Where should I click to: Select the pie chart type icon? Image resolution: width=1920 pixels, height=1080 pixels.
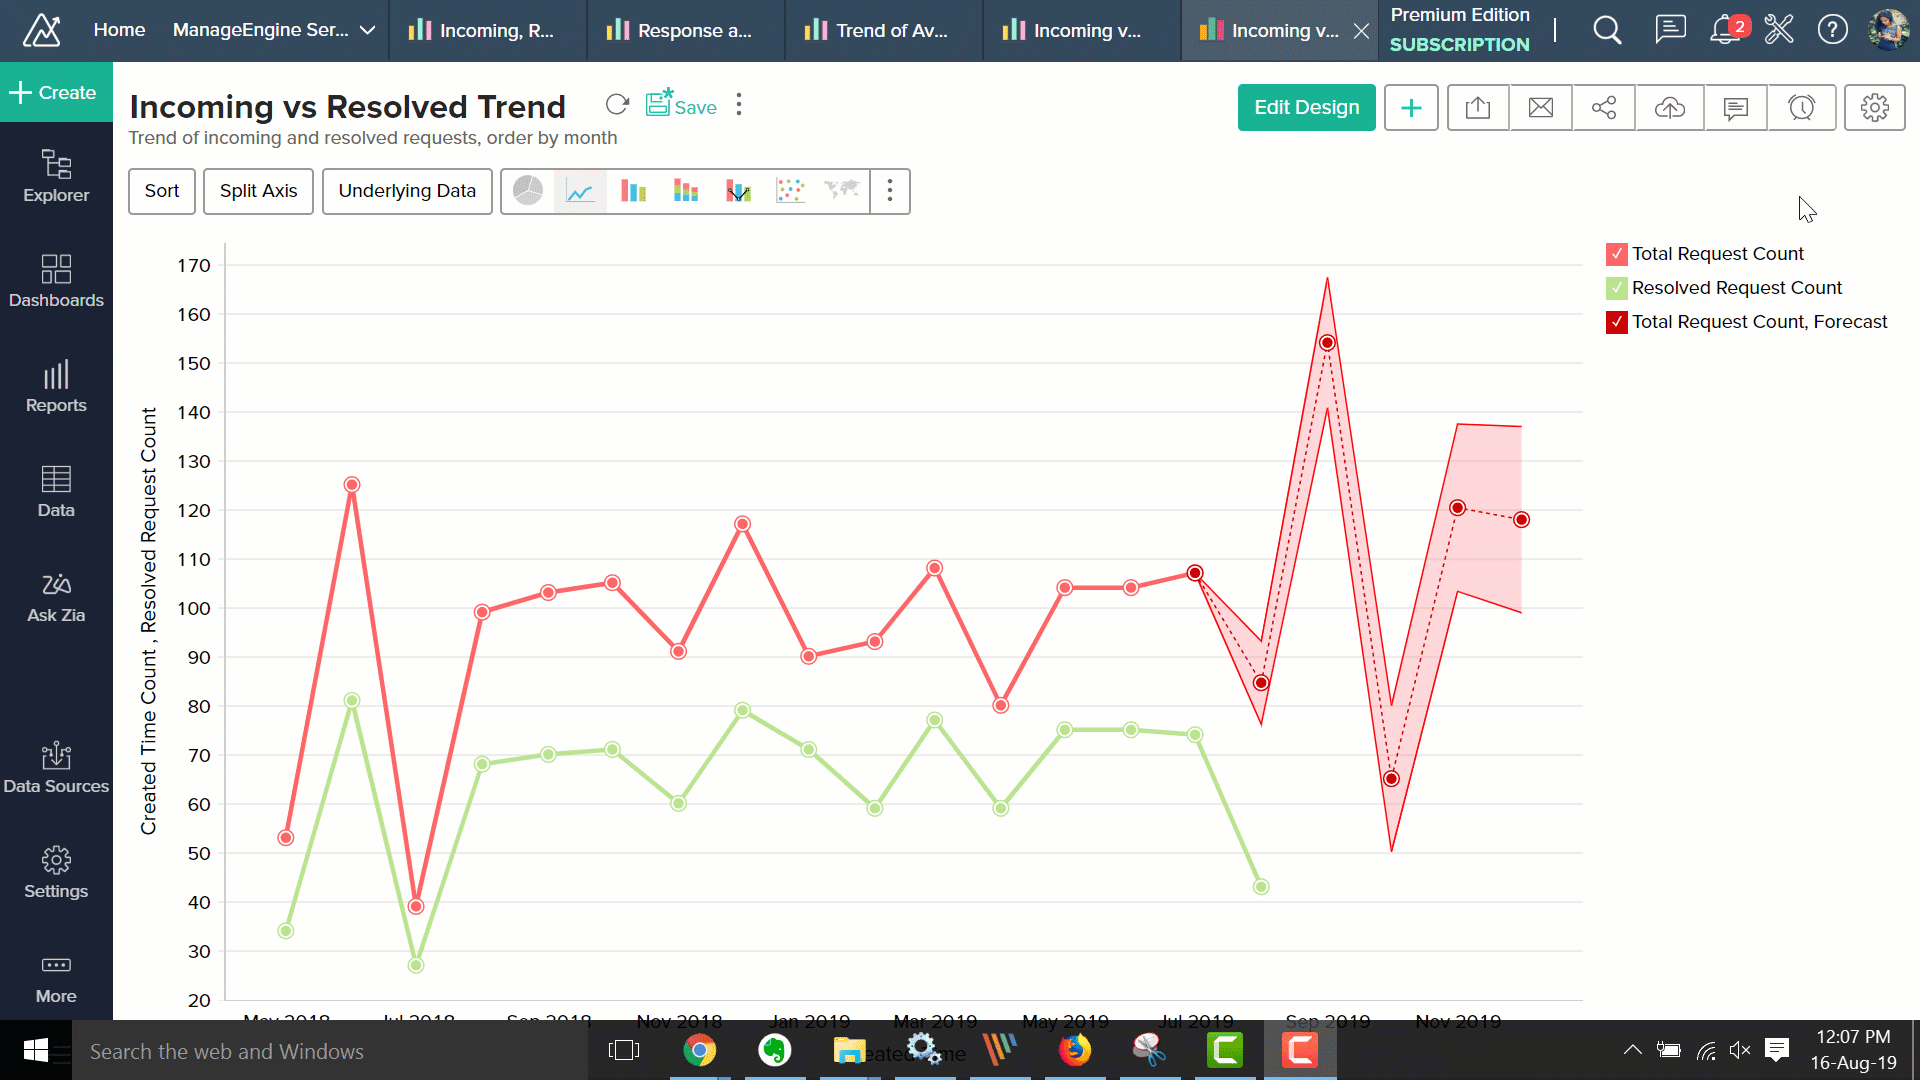[528, 191]
